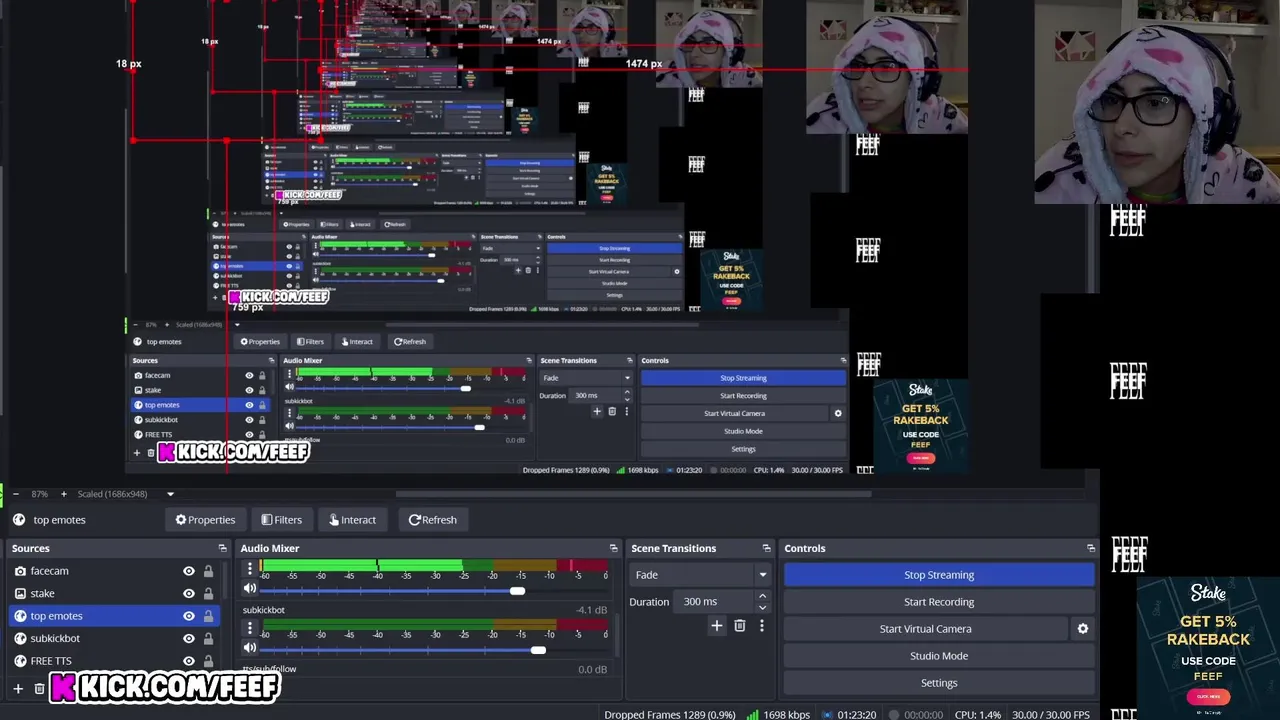Screen dimensions: 1280x720
Task: Click the FREE TTS browser source icon
Action: tap(20, 661)
